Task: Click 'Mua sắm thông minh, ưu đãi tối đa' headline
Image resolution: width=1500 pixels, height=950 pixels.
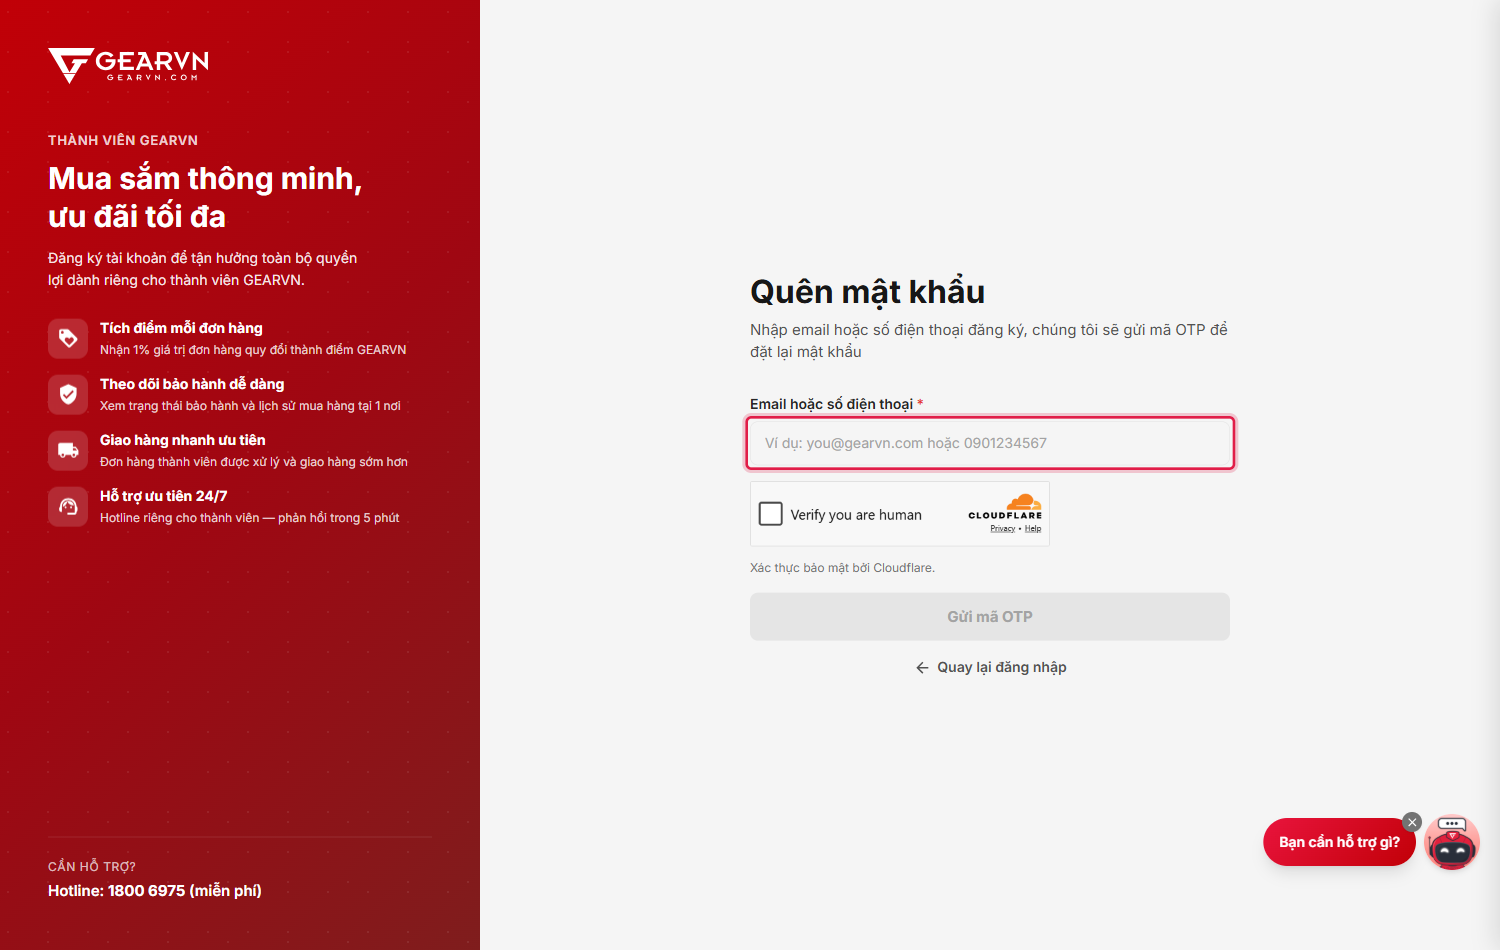Action: tap(205, 197)
